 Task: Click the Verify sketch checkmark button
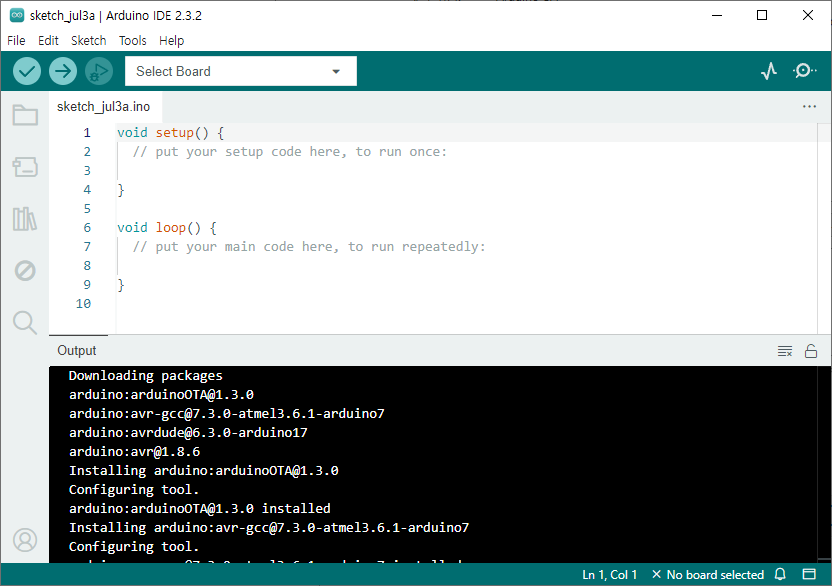(27, 71)
